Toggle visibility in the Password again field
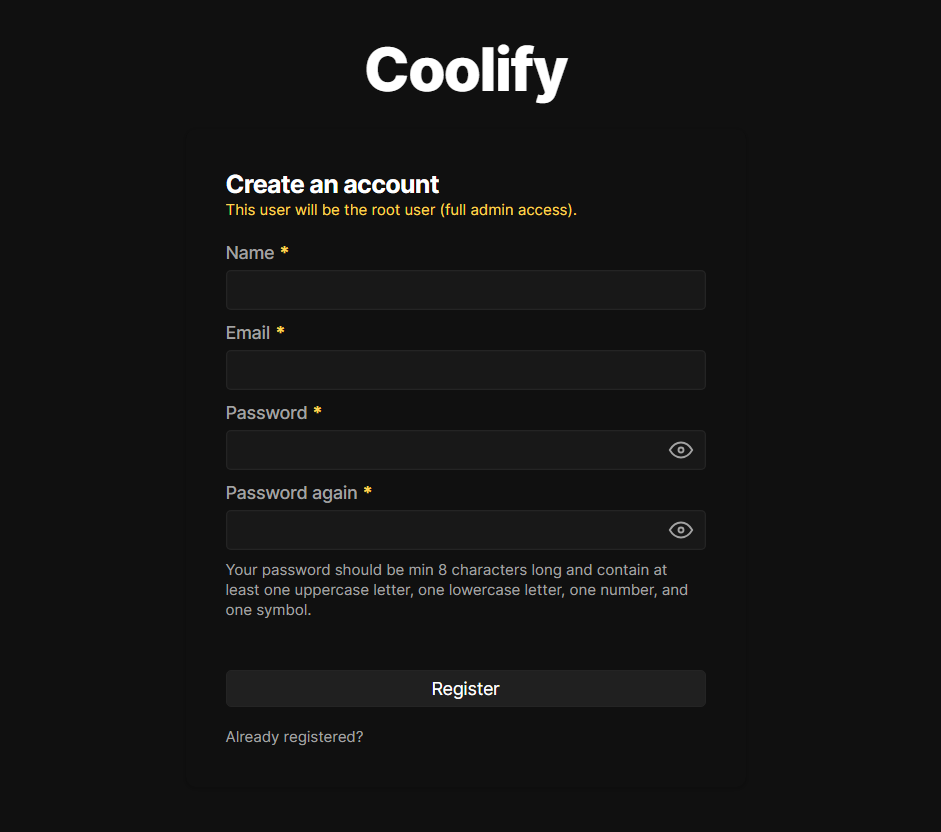 click(x=681, y=530)
